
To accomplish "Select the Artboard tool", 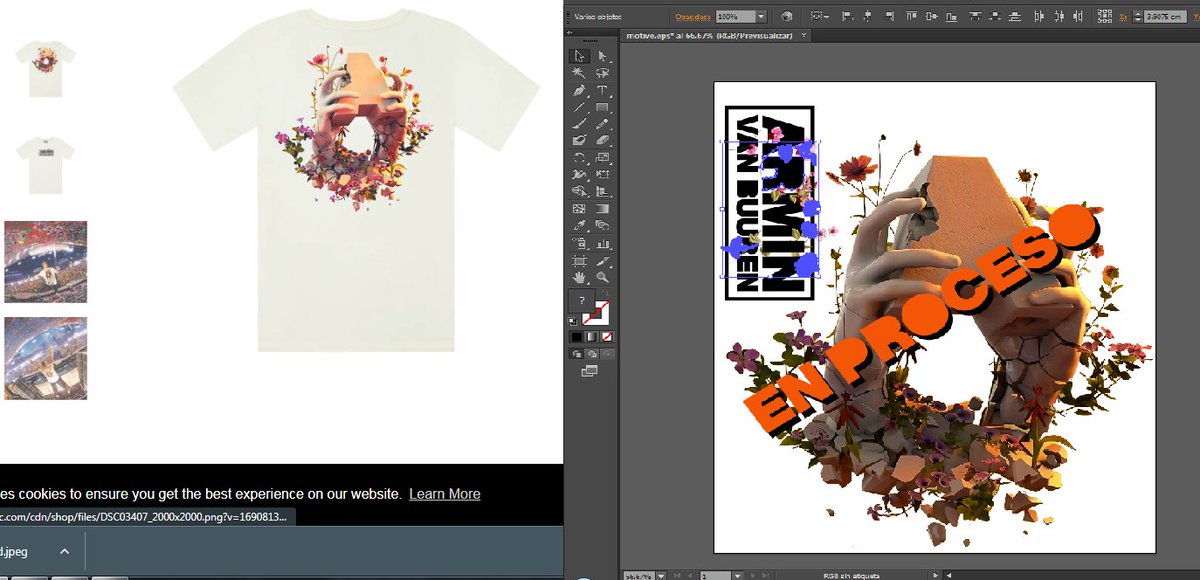I will coord(580,259).
